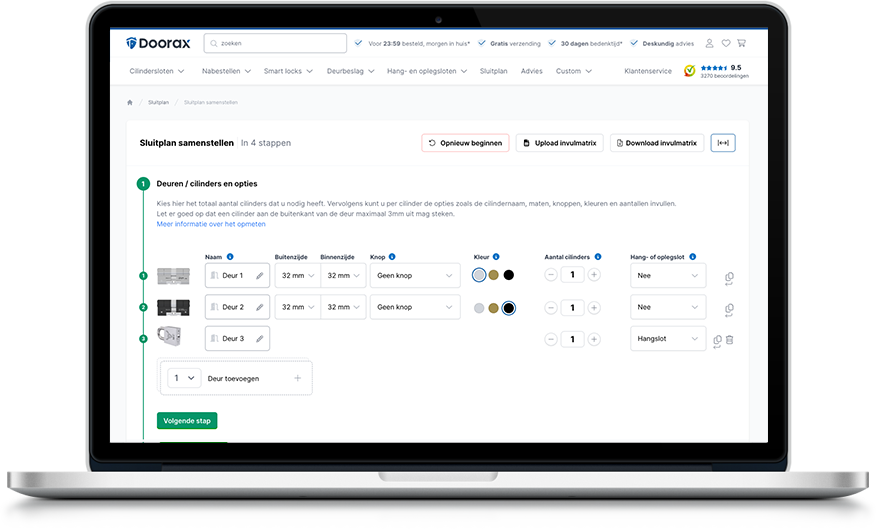The image size is (876, 529).
Task: Click the info icon next to Knop
Action: point(392,257)
